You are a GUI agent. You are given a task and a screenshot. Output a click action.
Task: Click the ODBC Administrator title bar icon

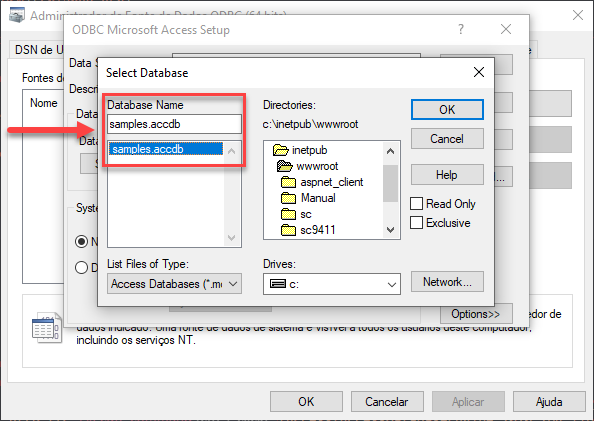click(17, 15)
